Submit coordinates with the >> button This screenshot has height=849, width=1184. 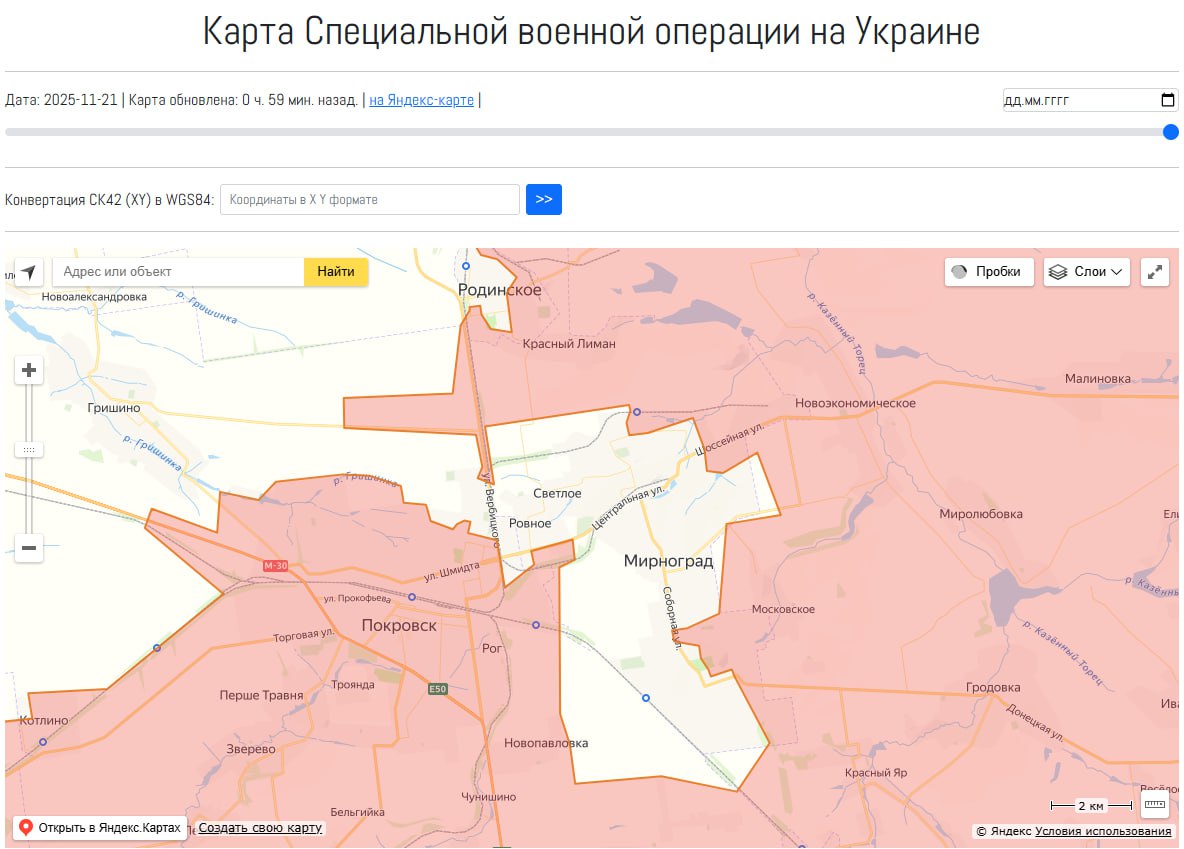(x=544, y=199)
